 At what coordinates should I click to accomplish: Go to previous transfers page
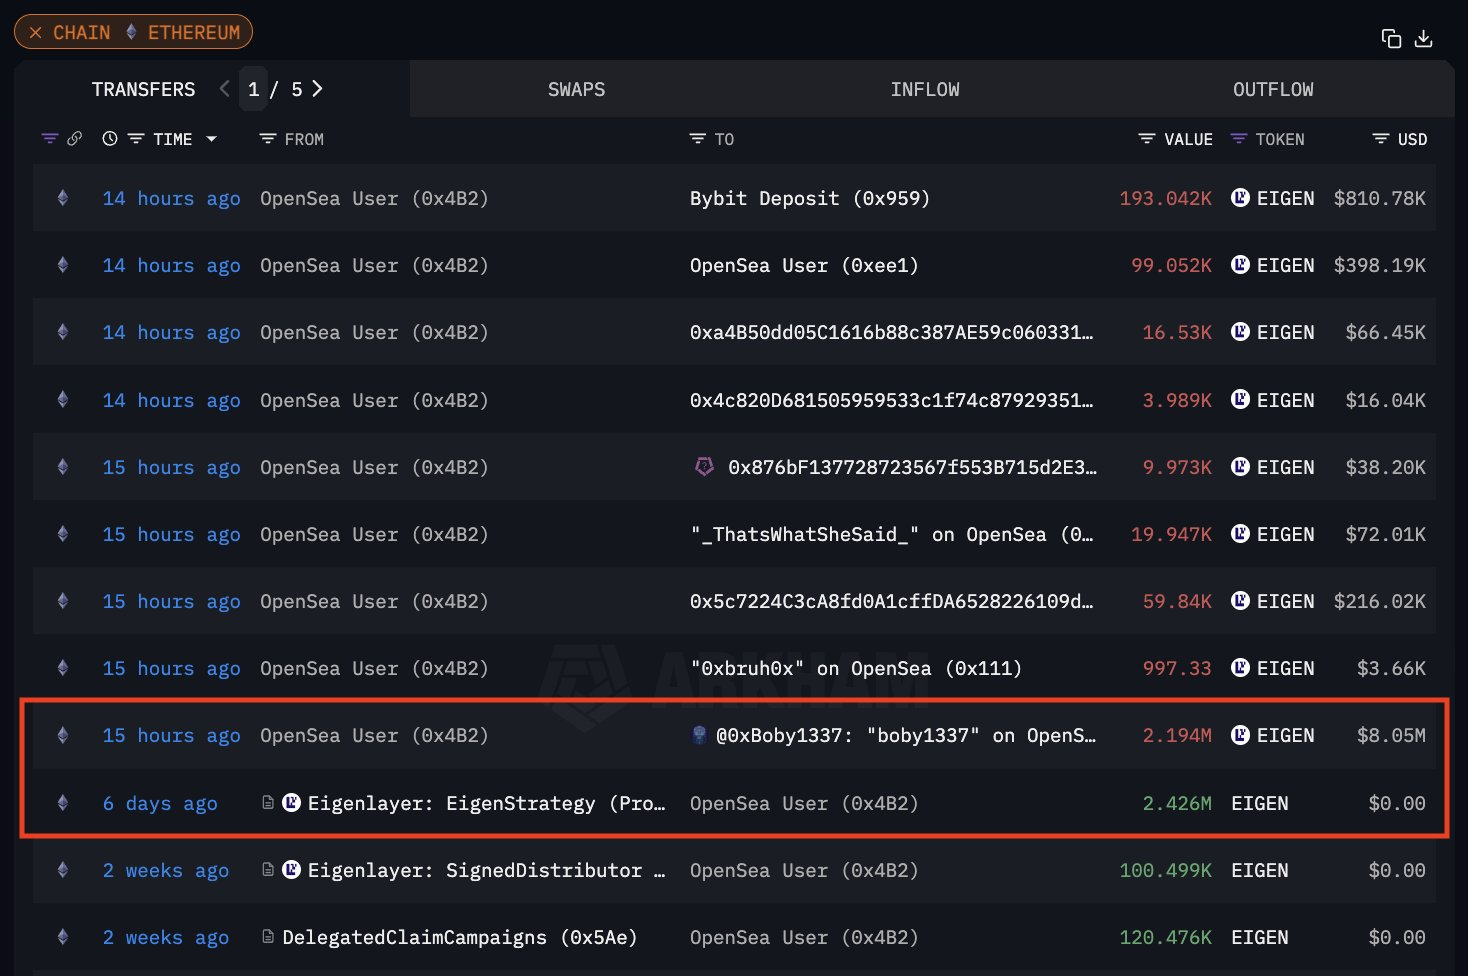tap(224, 89)
